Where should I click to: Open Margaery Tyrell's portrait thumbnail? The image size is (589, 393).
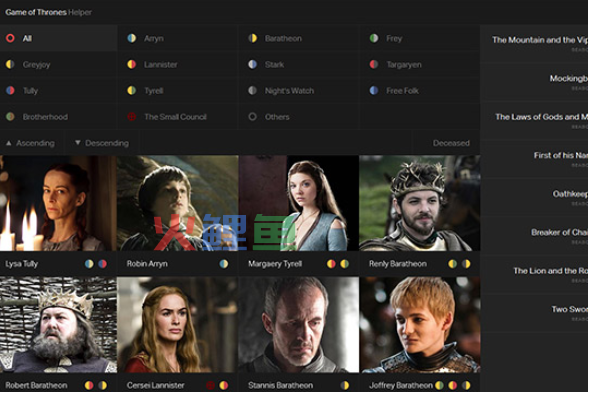click(299, 203)
